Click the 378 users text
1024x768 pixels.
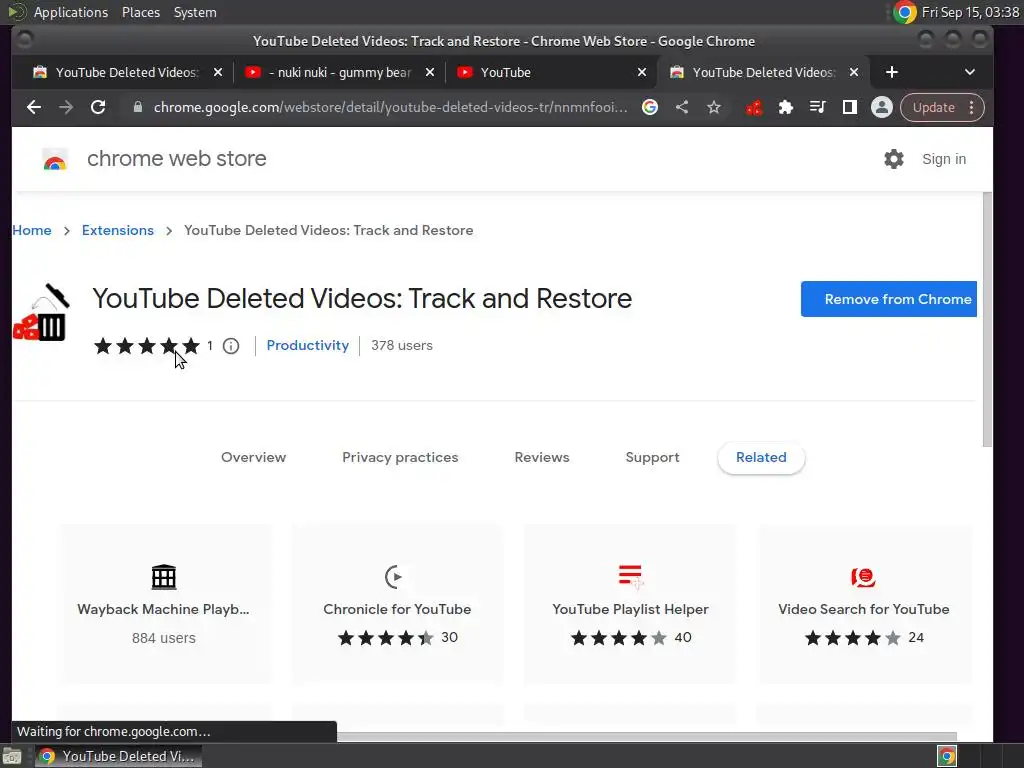[x=402, y=345]
